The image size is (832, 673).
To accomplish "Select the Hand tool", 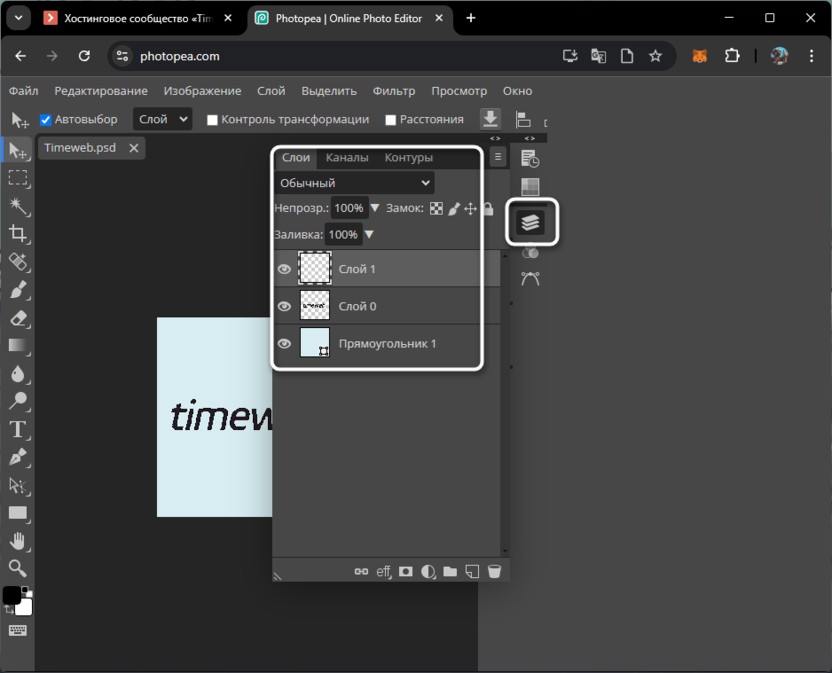I will (x=17, y=541).
